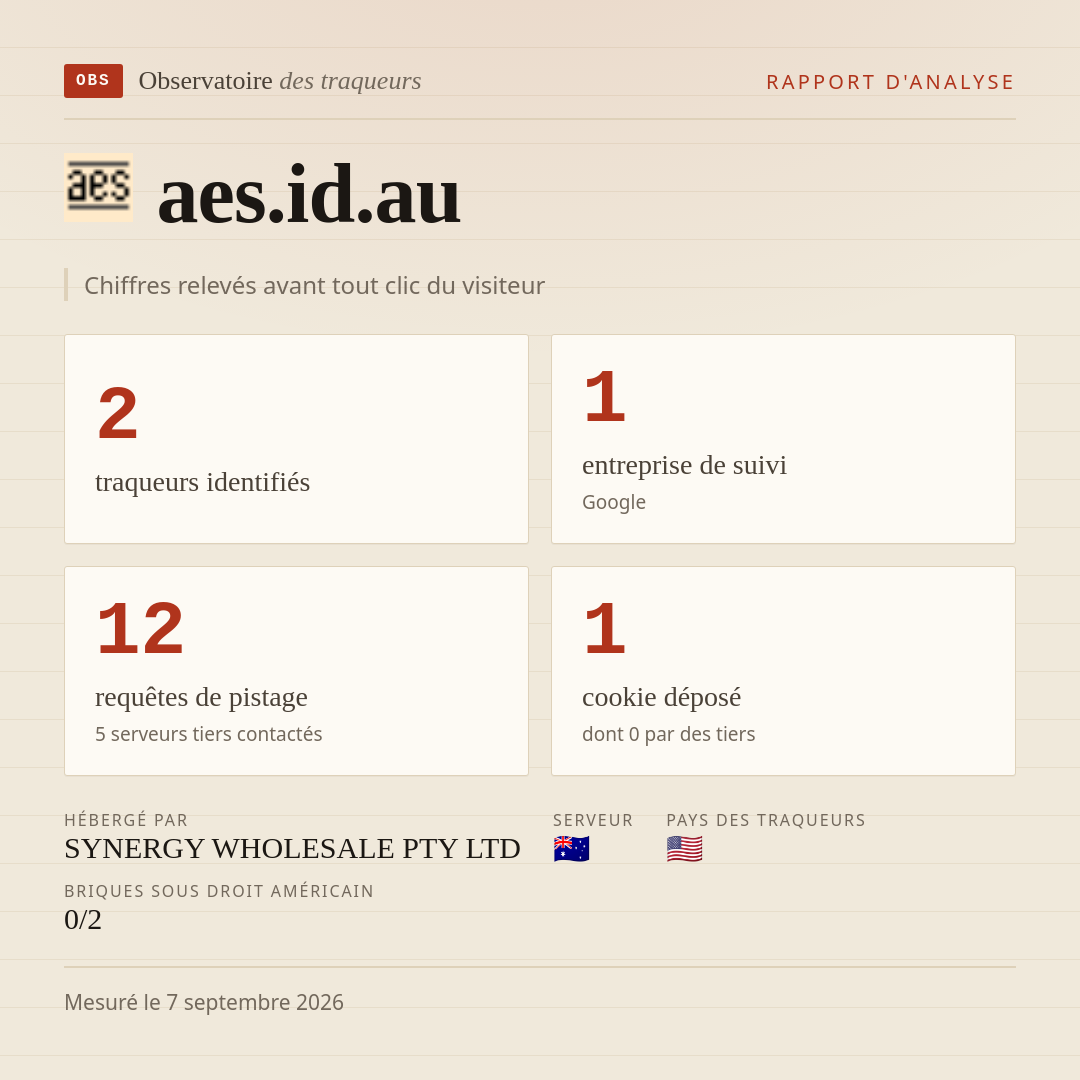This screenshot has width=1080, height=1080.
Task: Click the 0/2 value
Action: pos(83,920)
